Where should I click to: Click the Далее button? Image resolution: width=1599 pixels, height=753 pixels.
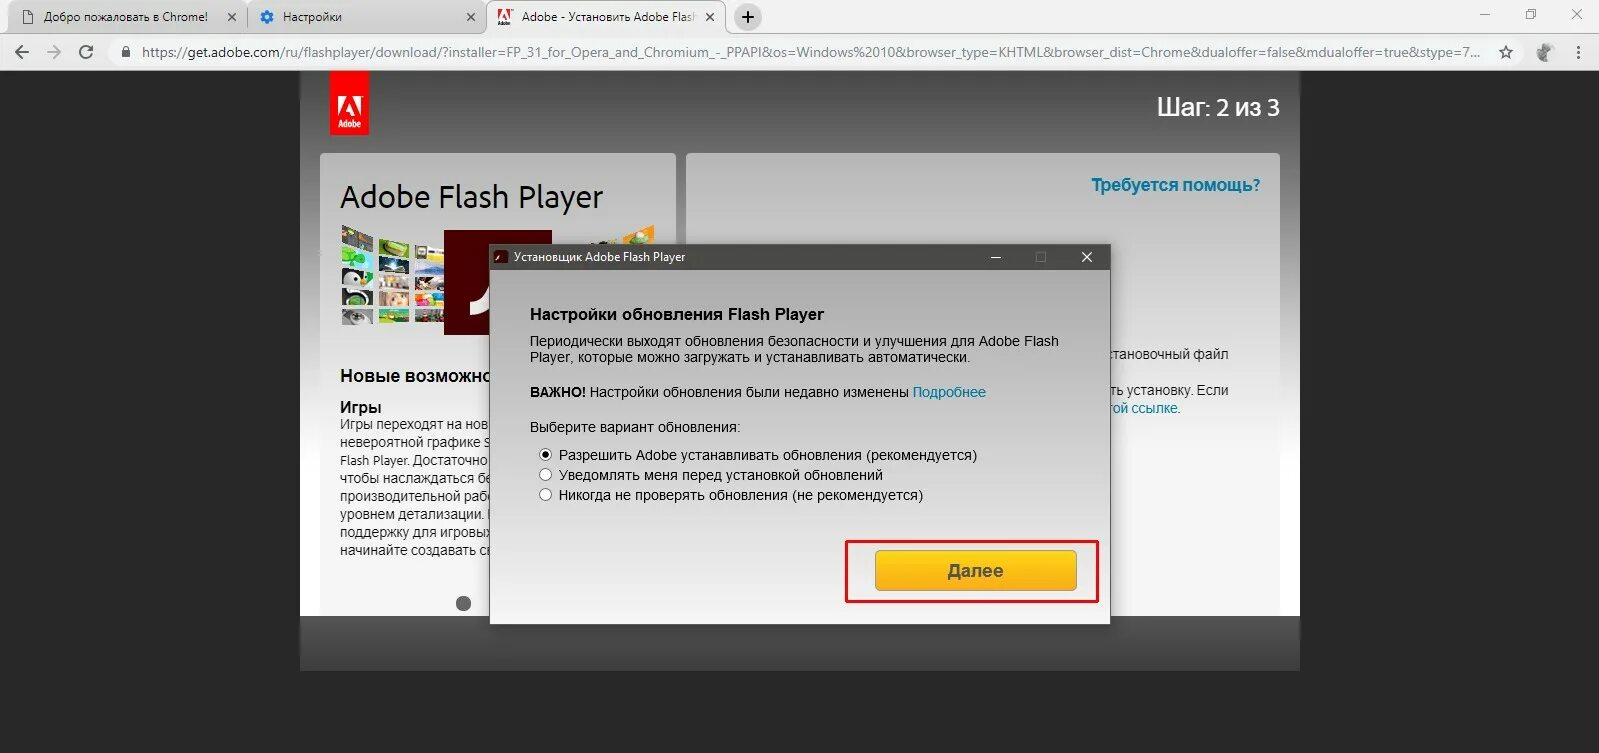(x=975, y=570)
